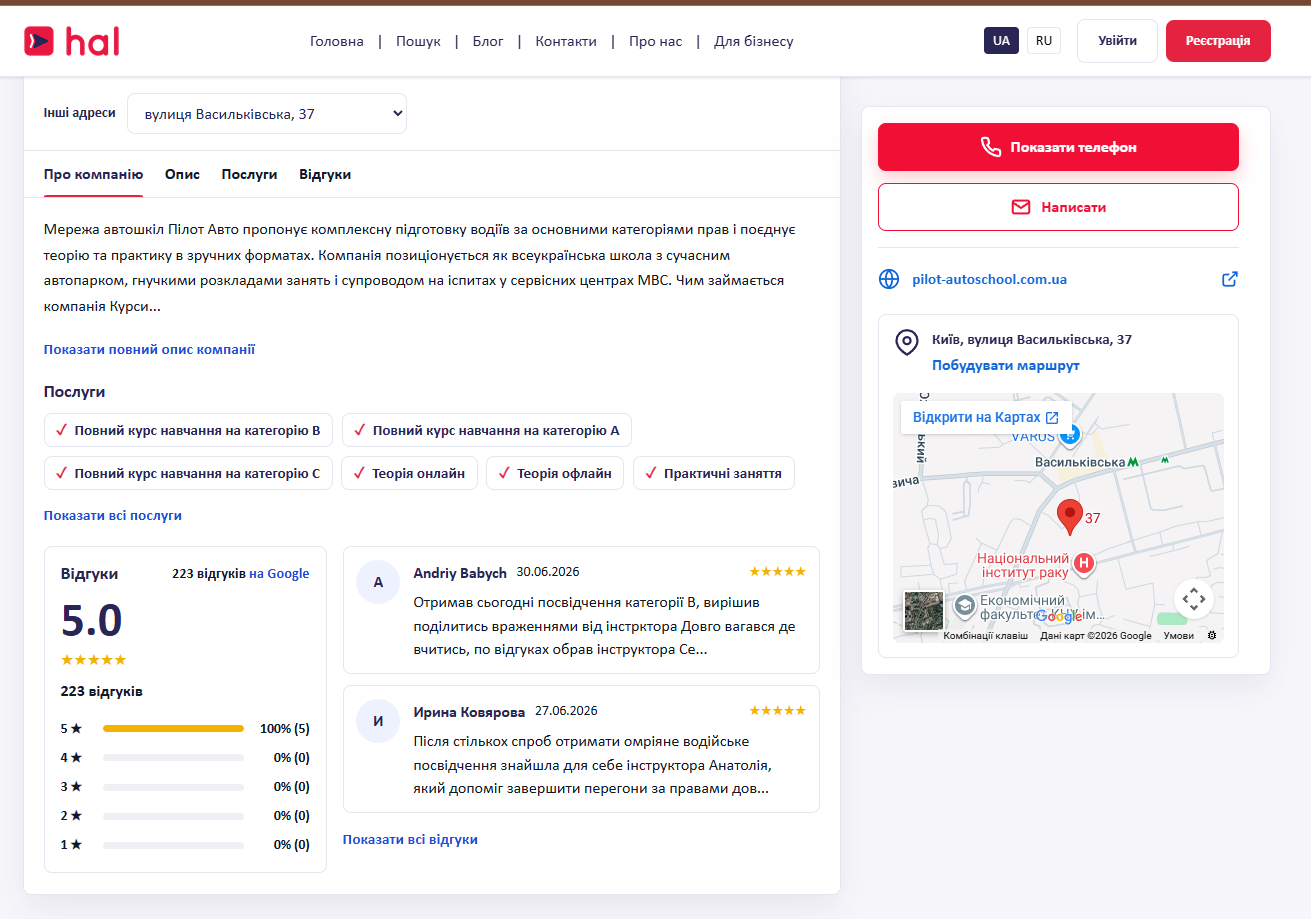Open pilot-autoschool.com.ua website link
Viewport: 1311px width, 919px height.
(x=990, y=279)
